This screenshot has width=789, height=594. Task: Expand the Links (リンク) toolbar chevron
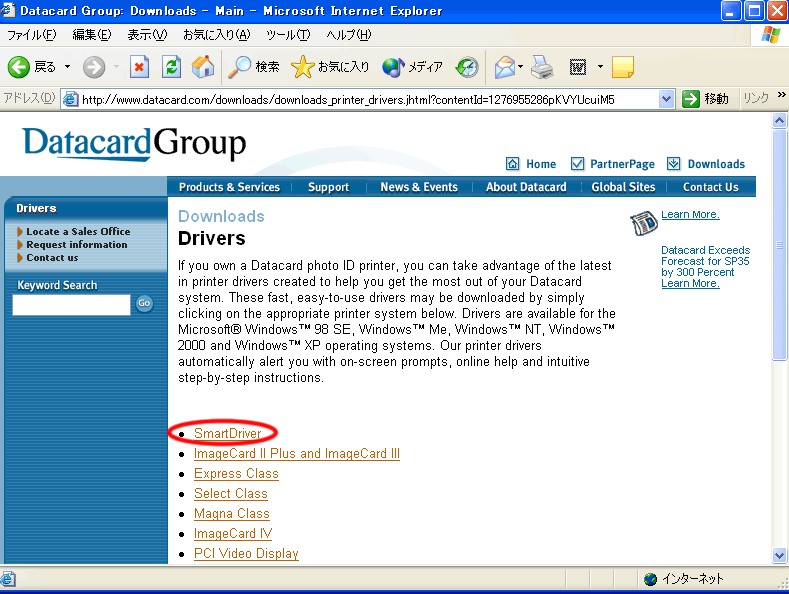click(781, 95)
